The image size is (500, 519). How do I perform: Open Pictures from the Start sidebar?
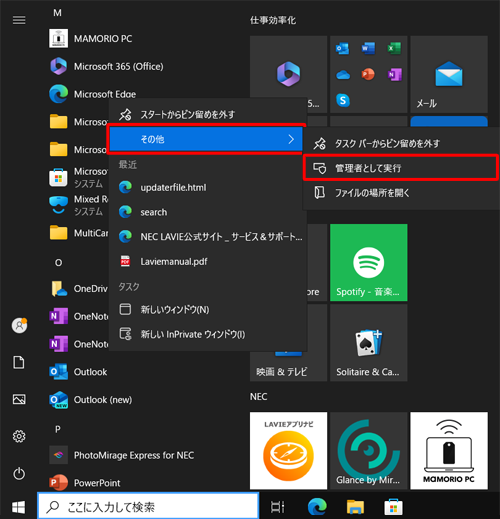click(x=19, y=399)
